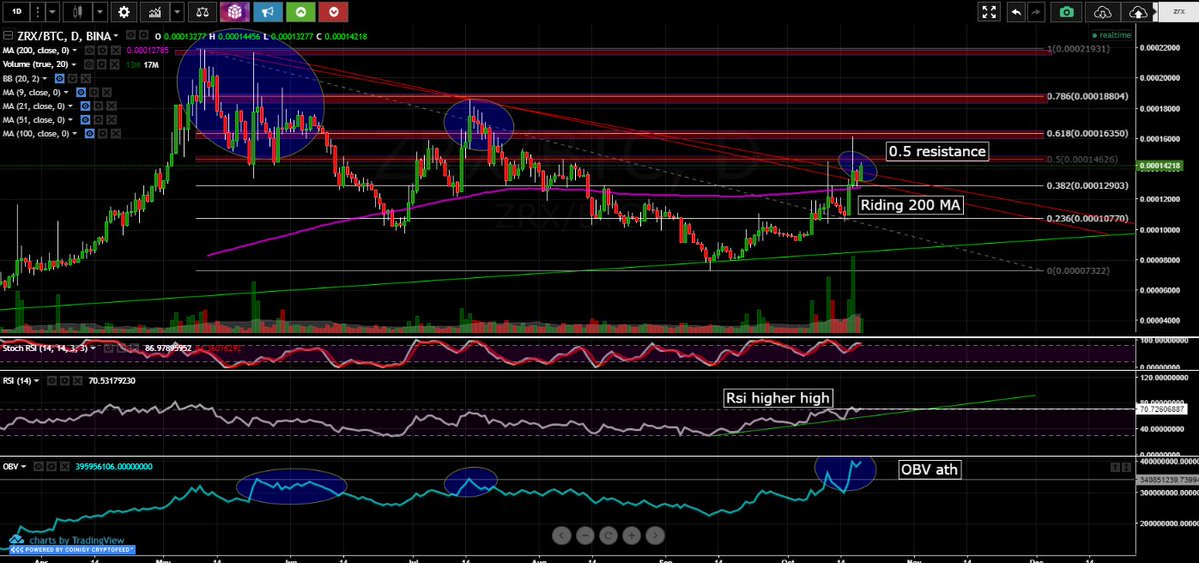Select the 'Rsi higher high' text annotation

778,398
